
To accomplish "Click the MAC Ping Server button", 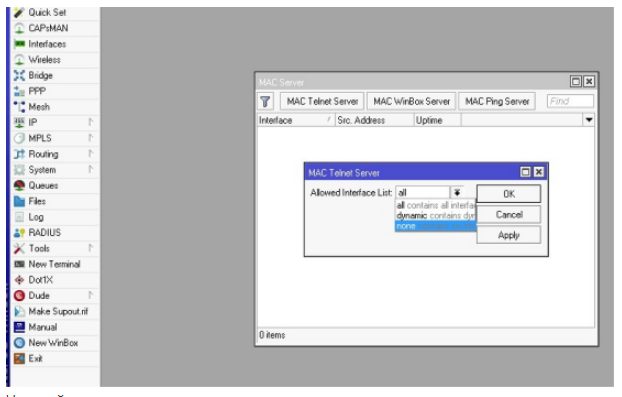I will pyautogui.click(x=497, y=102).
